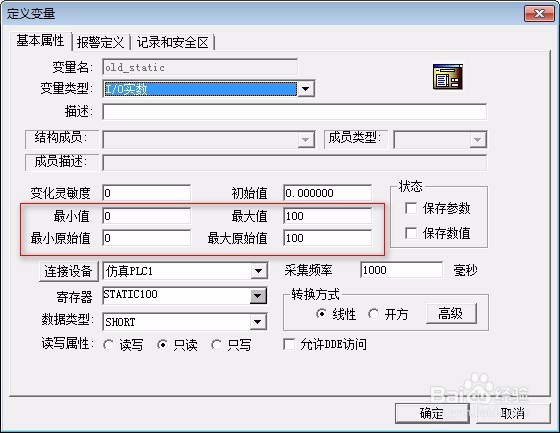Open the 报警定义 tab
Image resolution: width=560 pixels, height=433 pixels.
100,43
